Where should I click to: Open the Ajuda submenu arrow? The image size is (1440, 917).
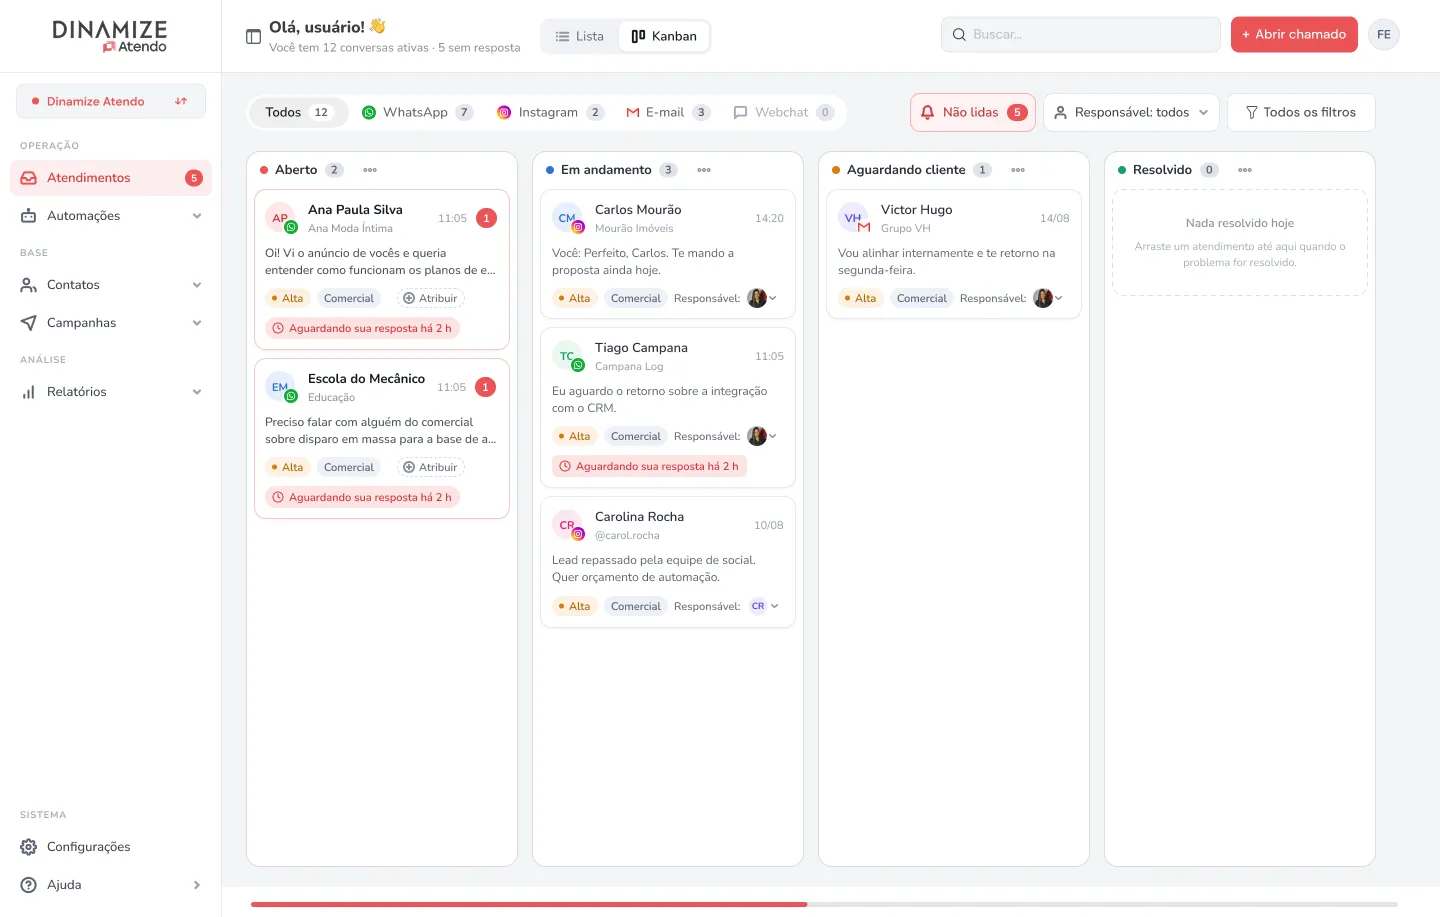click(197, 885)
